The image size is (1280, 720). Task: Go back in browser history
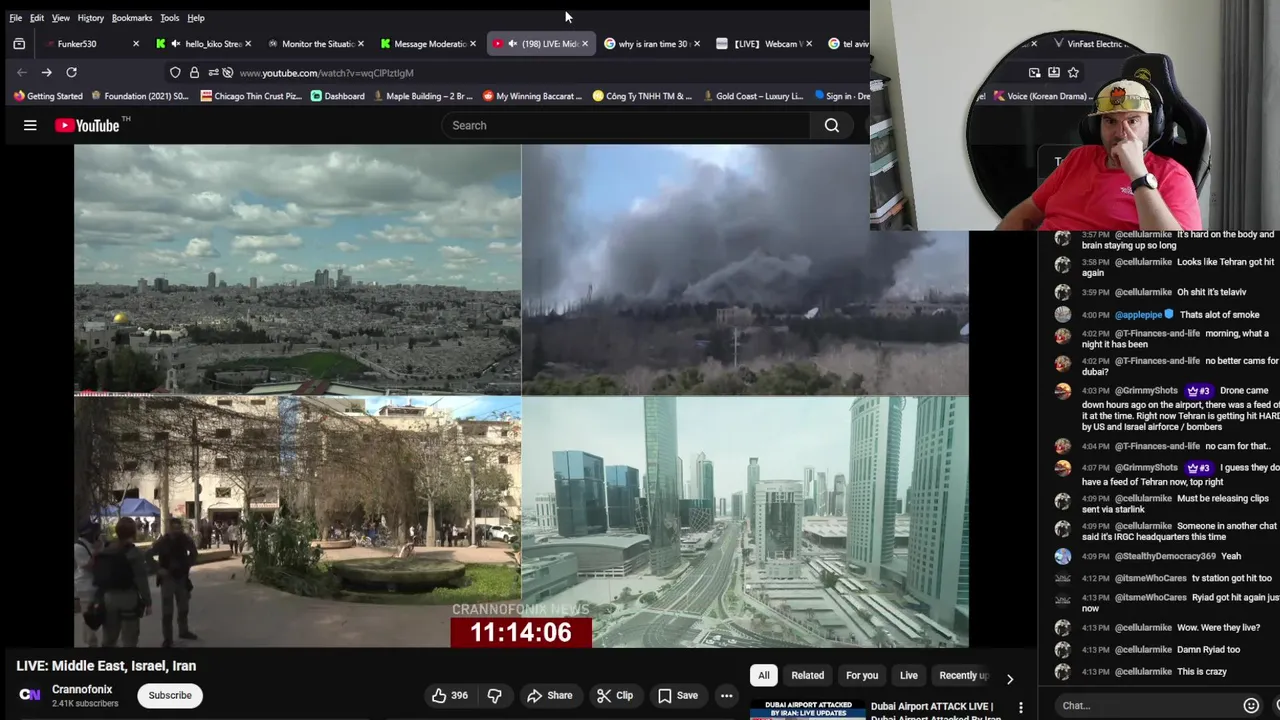pos(22,72)
